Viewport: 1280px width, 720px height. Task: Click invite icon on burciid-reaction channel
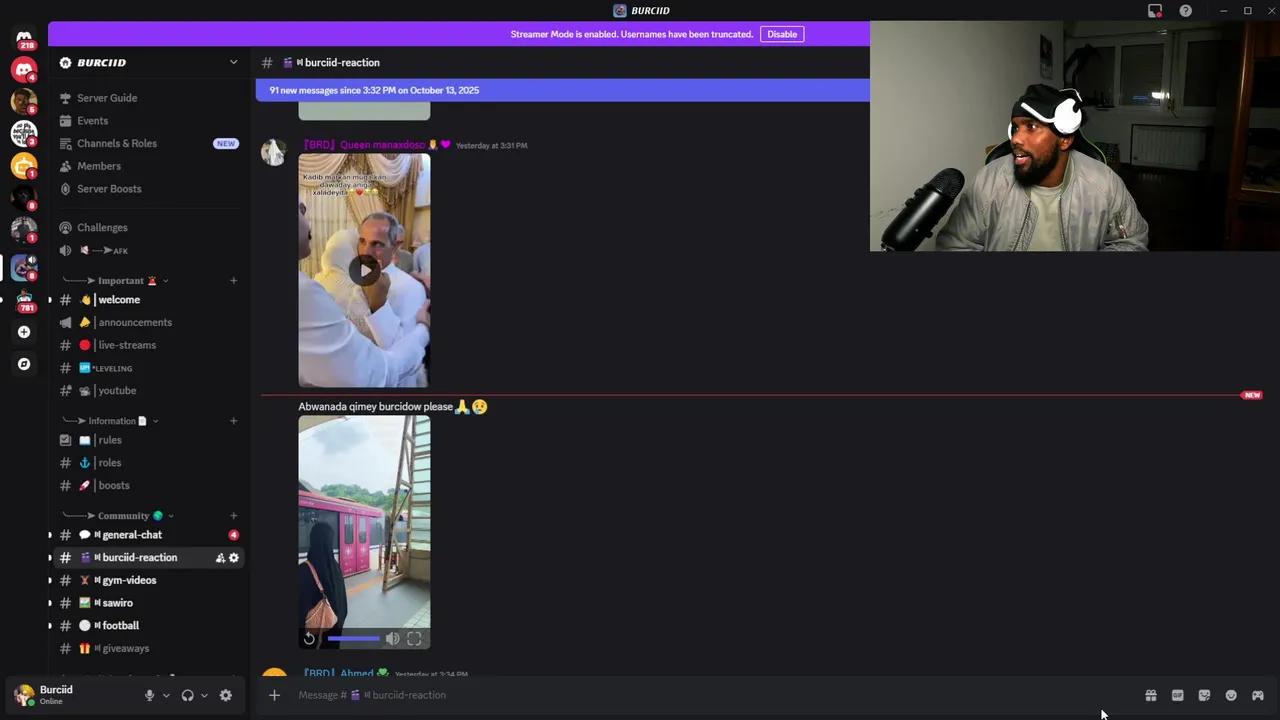pyautogui.click(x=220, y=558)
